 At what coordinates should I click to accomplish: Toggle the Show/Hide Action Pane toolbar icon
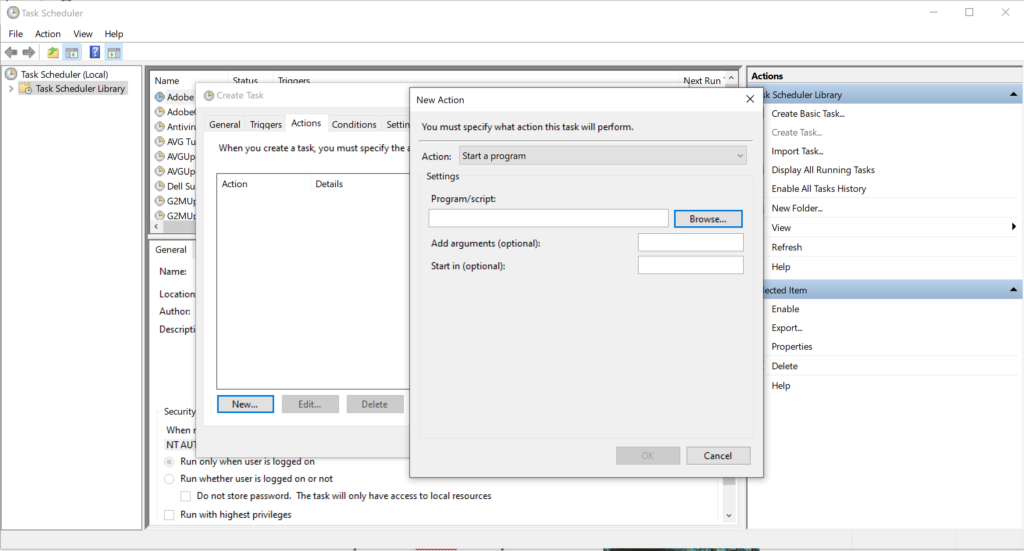click(114, 52)
